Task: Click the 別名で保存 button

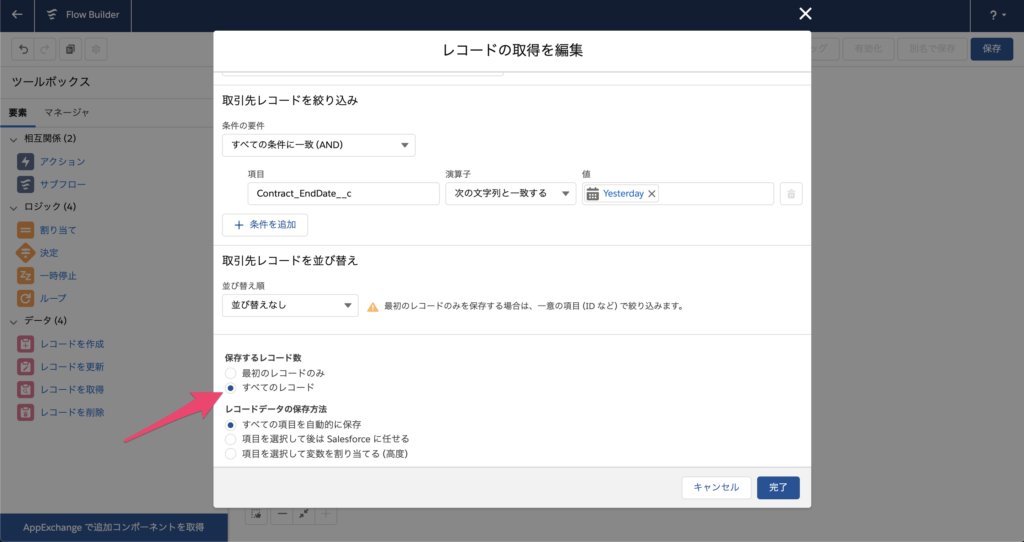Action: (x=932, y=49)
